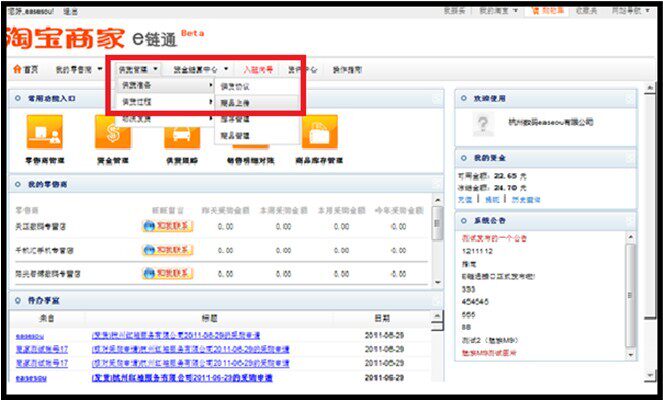Viewport: 663px width, 402px height.
Task: Open the first easeou sender link in 待办事宜
Action: tap(30, 336)
